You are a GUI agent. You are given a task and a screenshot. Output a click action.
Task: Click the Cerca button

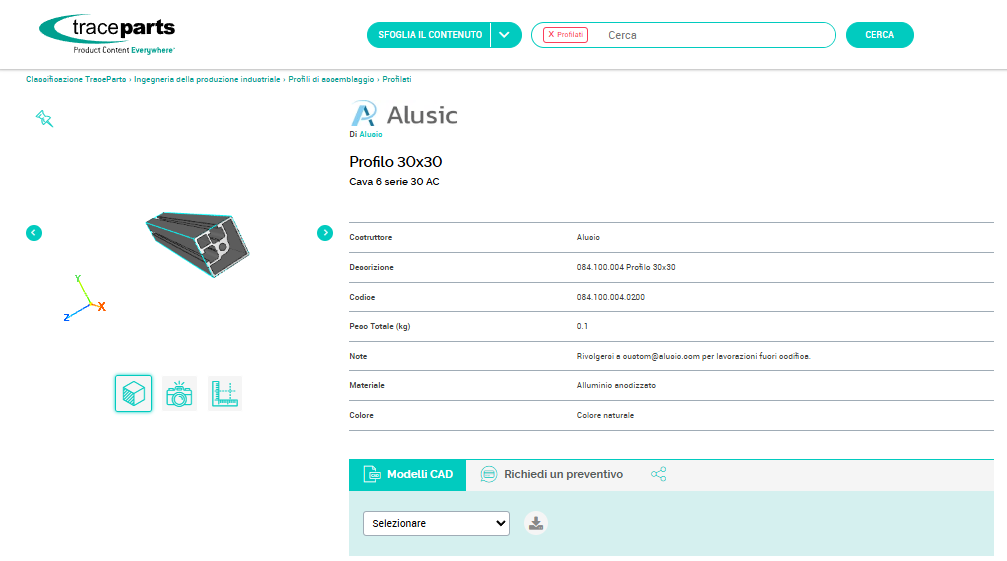coord(879,35)
